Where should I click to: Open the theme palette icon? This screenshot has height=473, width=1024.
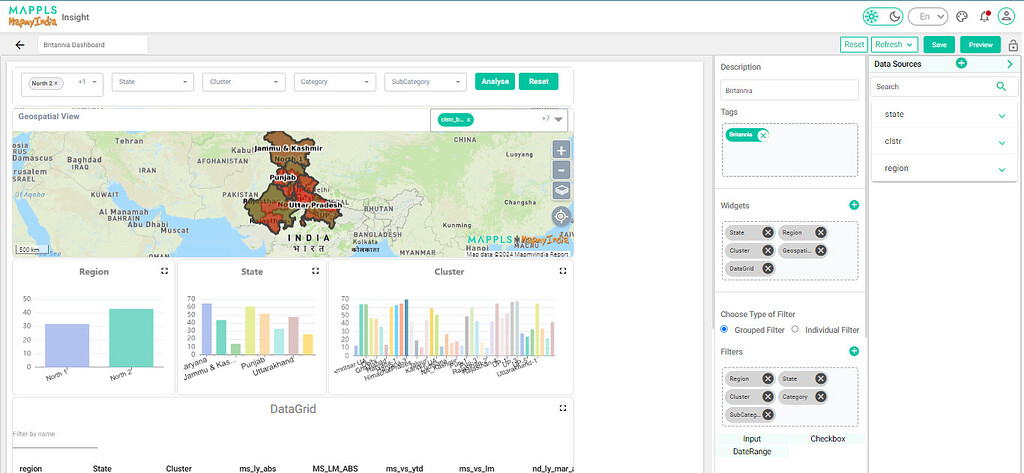click(x=962, y=16)
